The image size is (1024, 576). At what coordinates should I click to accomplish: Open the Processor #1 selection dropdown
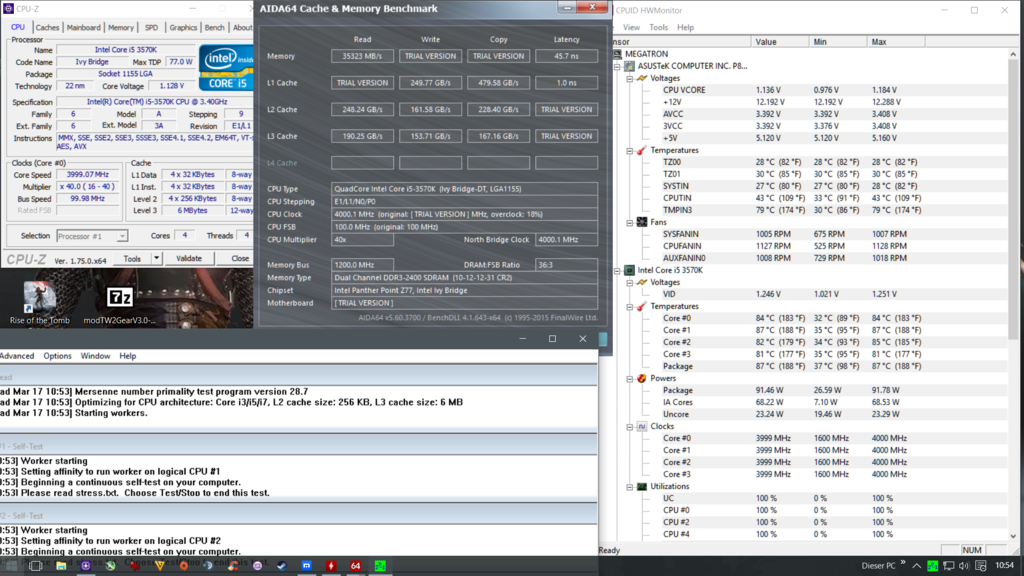coord(92,236)
